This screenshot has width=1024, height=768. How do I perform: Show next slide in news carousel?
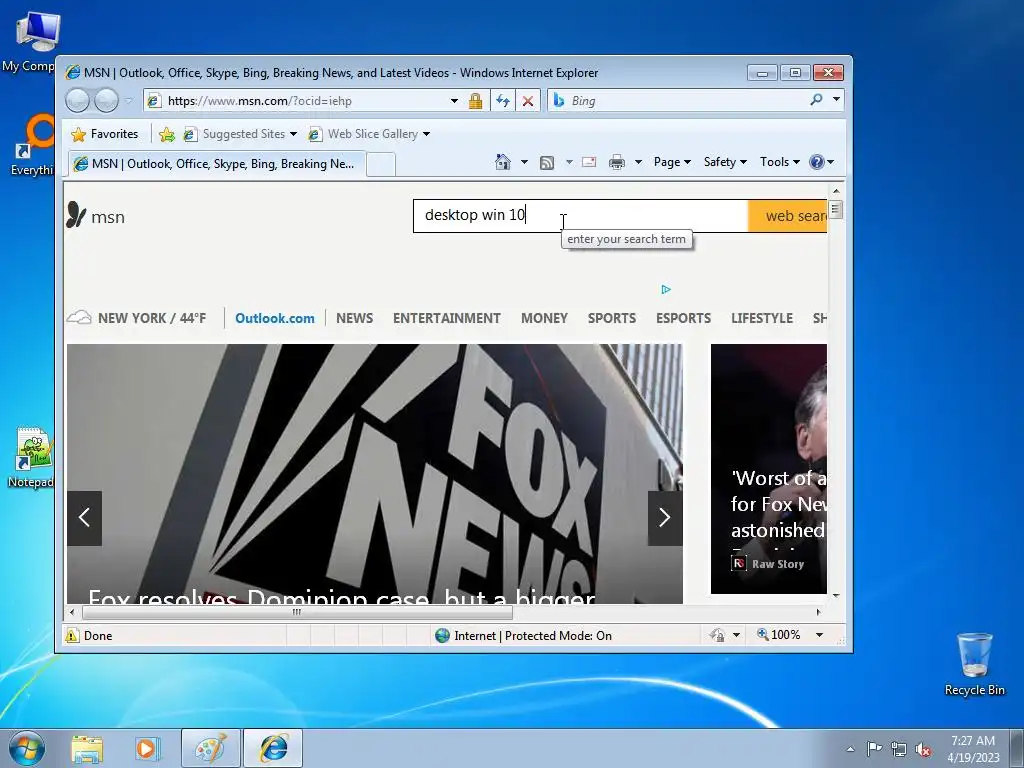pyautogui.click(x=665, y=518)
